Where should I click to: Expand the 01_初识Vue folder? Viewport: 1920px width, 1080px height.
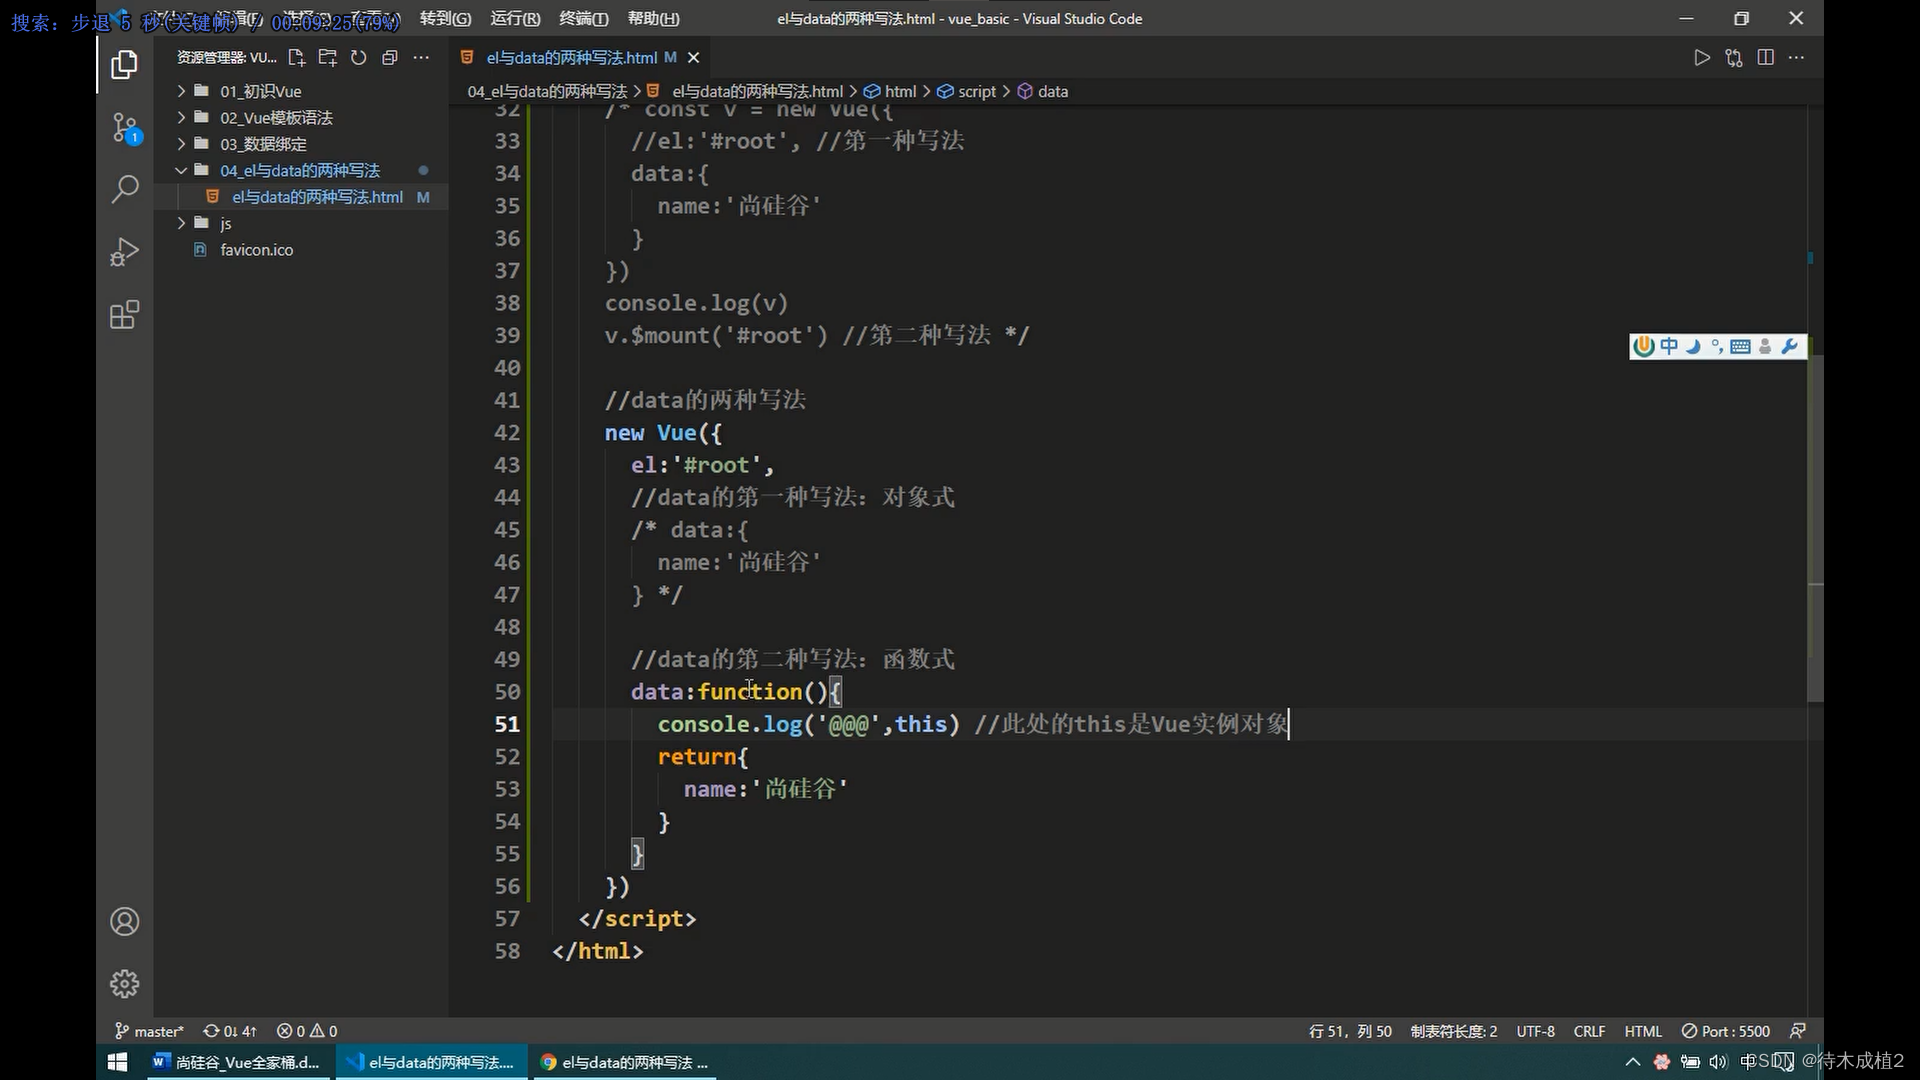pos(260,91)
